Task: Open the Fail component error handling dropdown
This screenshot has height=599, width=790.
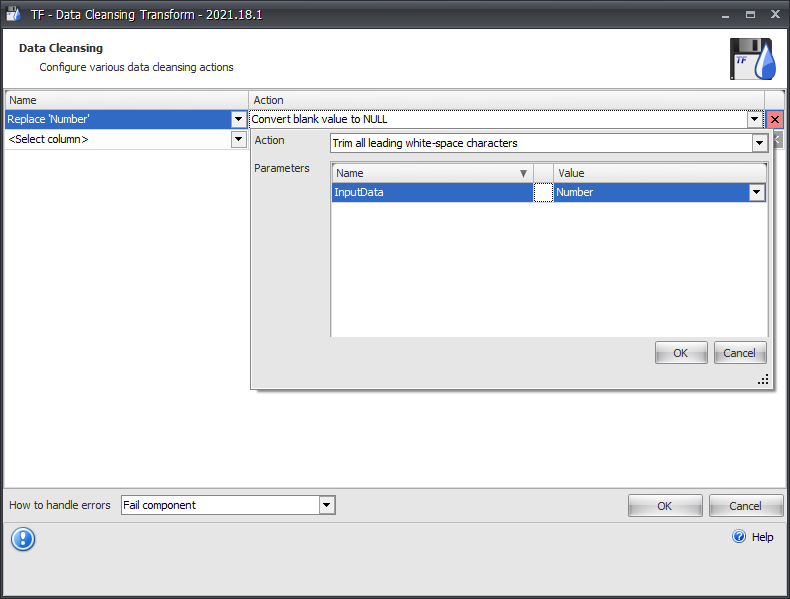Action: pos(326,505)
